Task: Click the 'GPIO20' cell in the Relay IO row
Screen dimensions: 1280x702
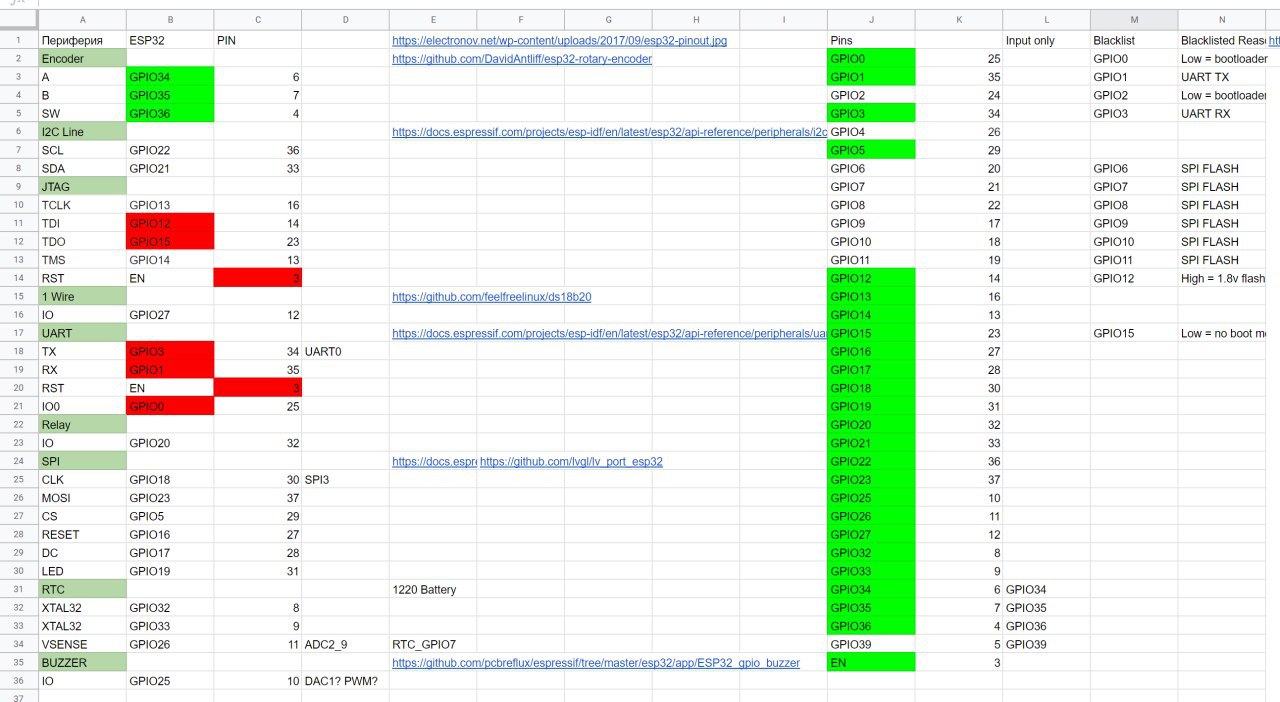Action: (170, 444)
